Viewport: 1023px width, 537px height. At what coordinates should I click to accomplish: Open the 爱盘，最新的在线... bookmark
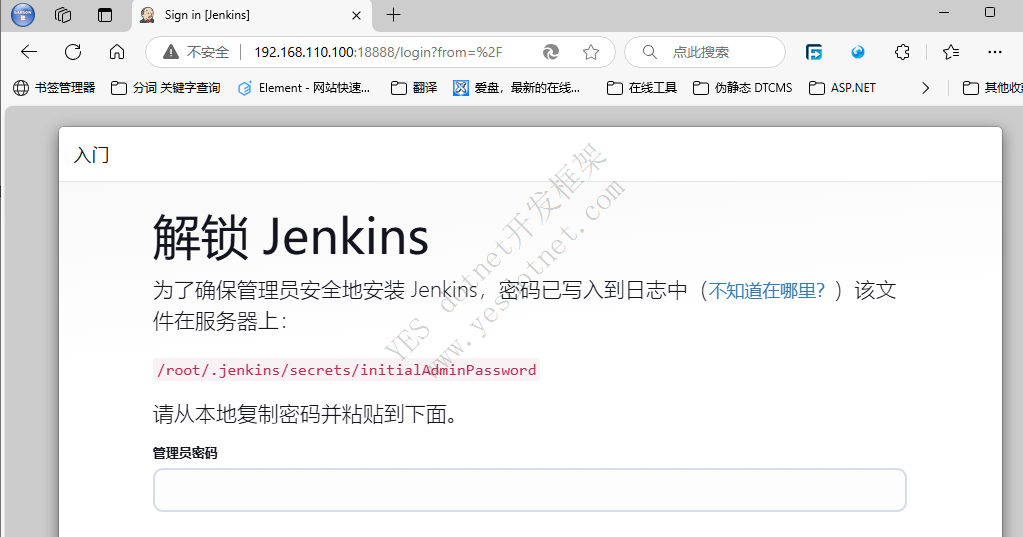tap(517, 87)
